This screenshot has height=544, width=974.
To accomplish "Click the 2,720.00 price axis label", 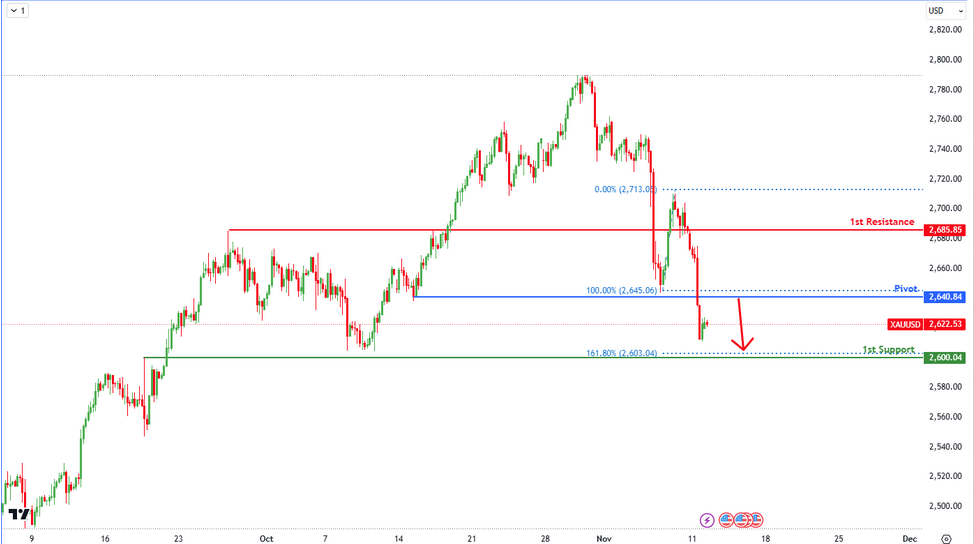I will pyautogui.click(x=945, y=178).
